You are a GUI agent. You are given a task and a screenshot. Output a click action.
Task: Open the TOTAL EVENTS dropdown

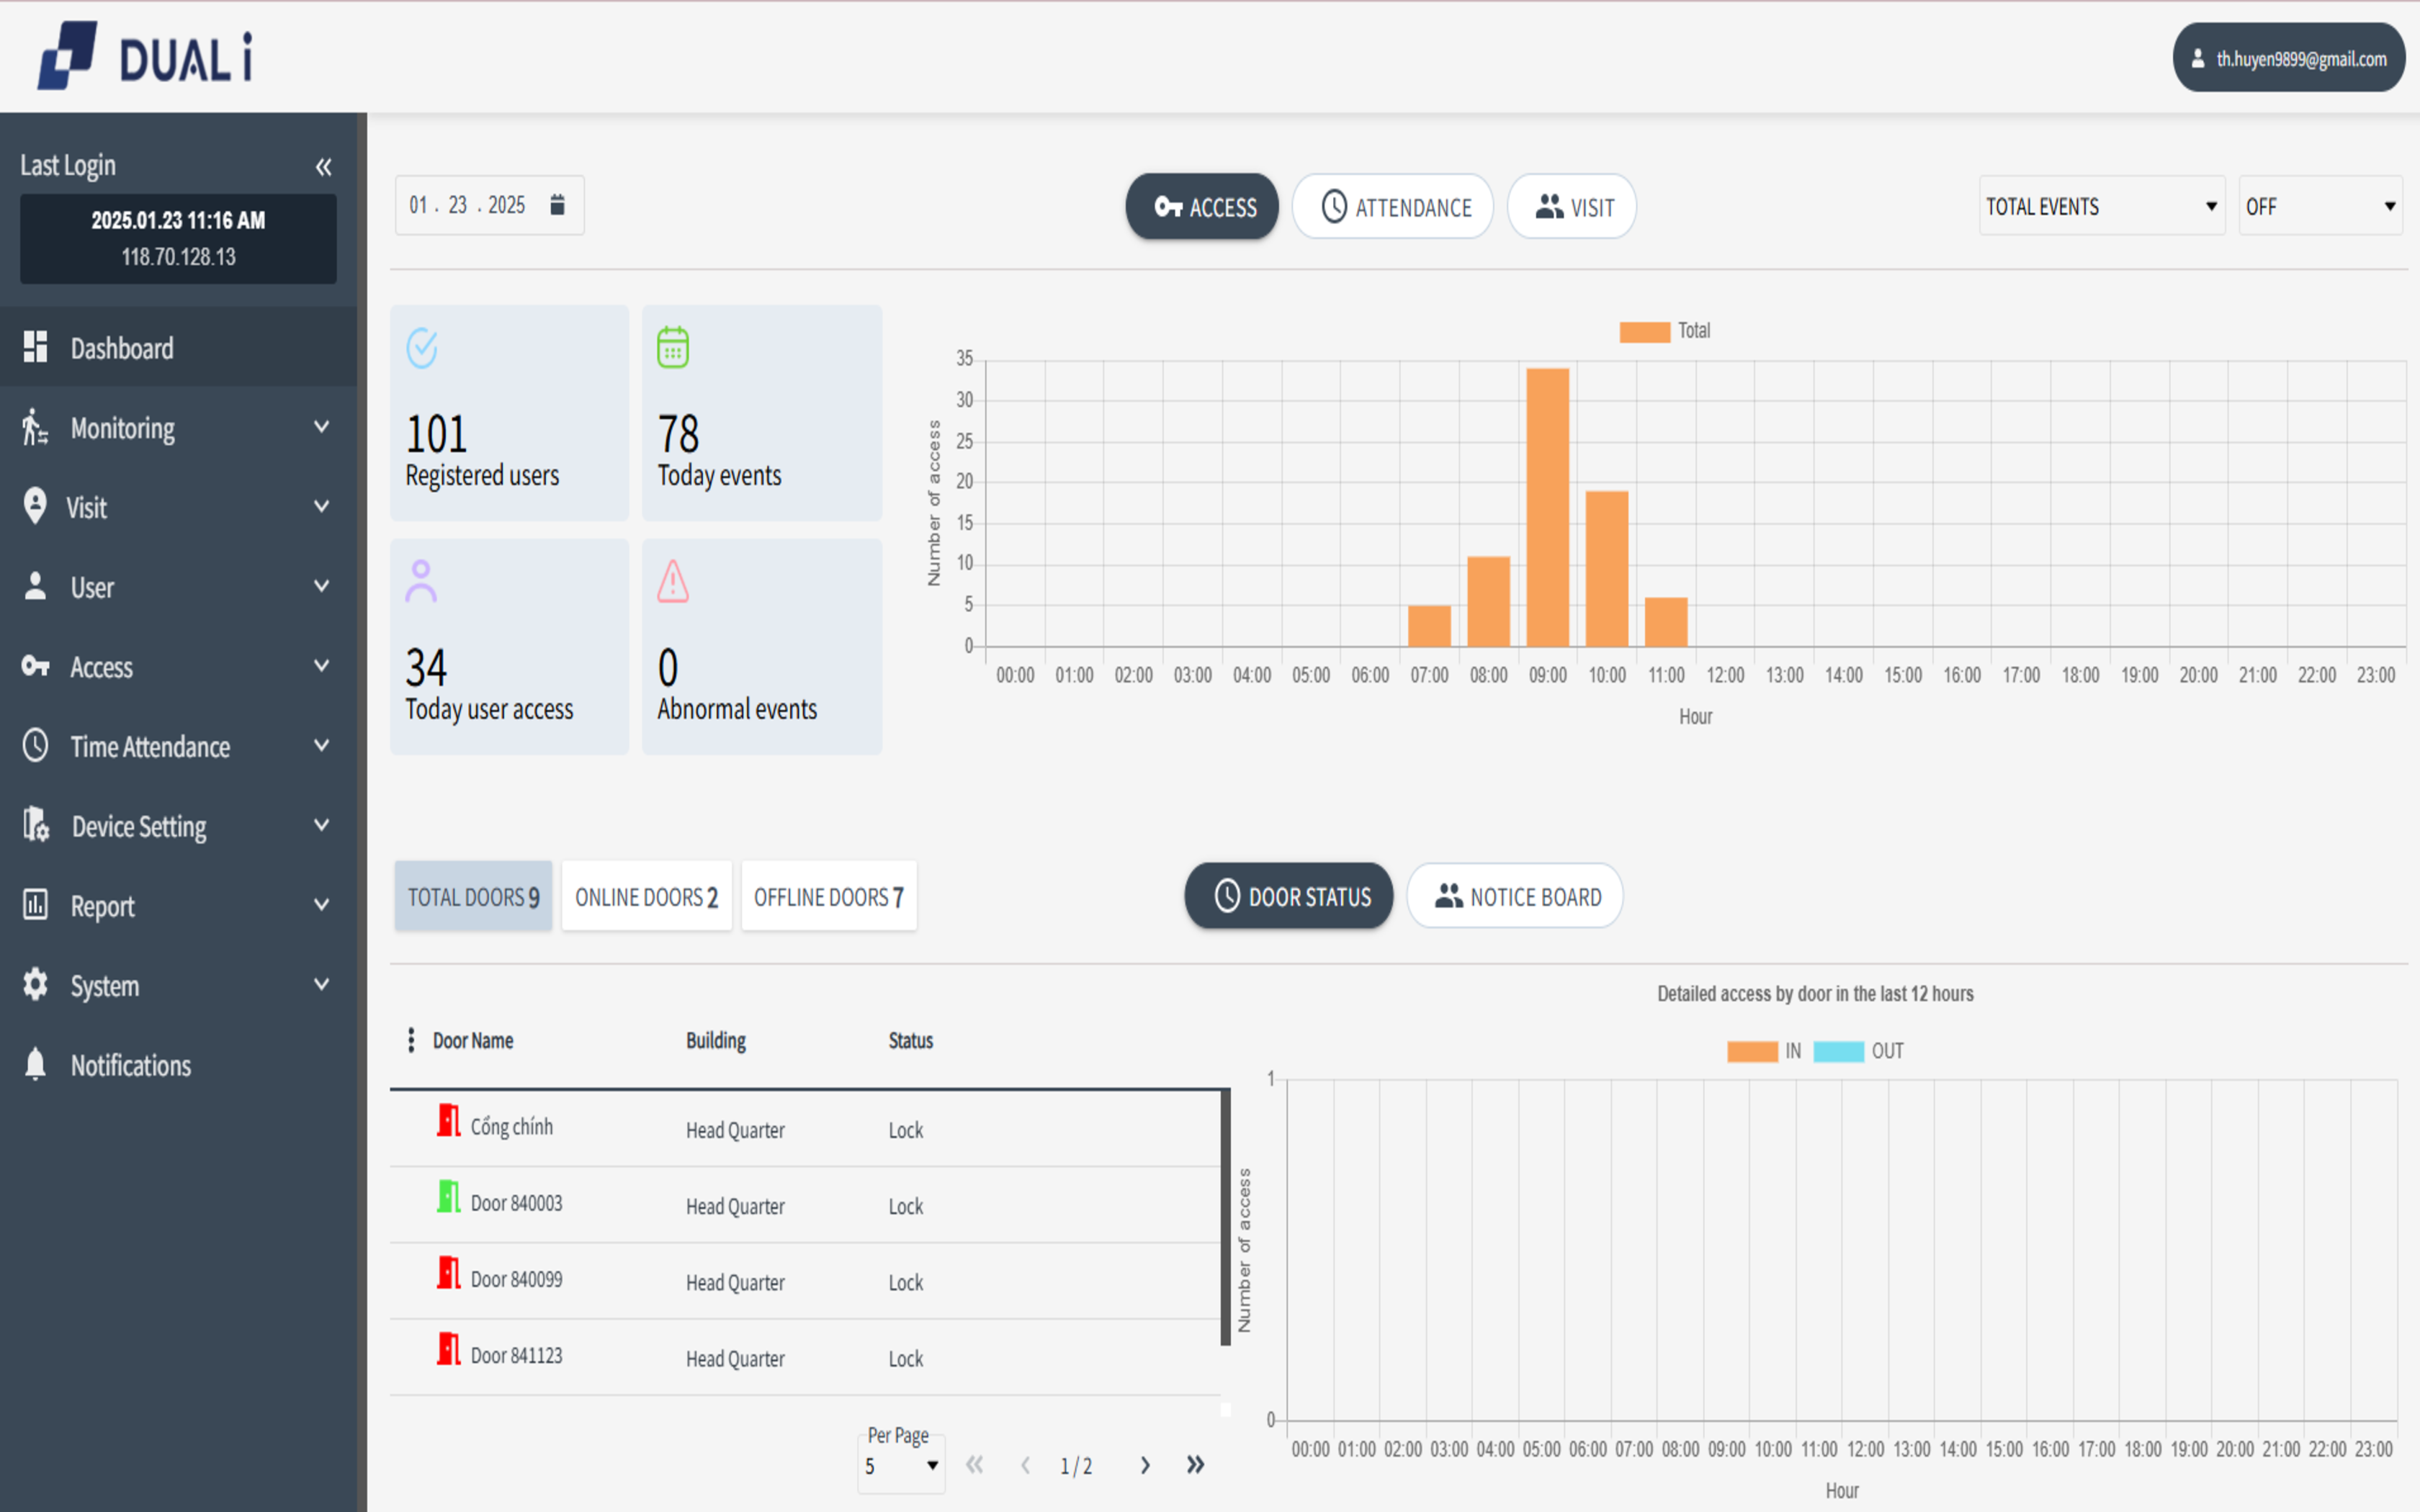[2102, 206]
